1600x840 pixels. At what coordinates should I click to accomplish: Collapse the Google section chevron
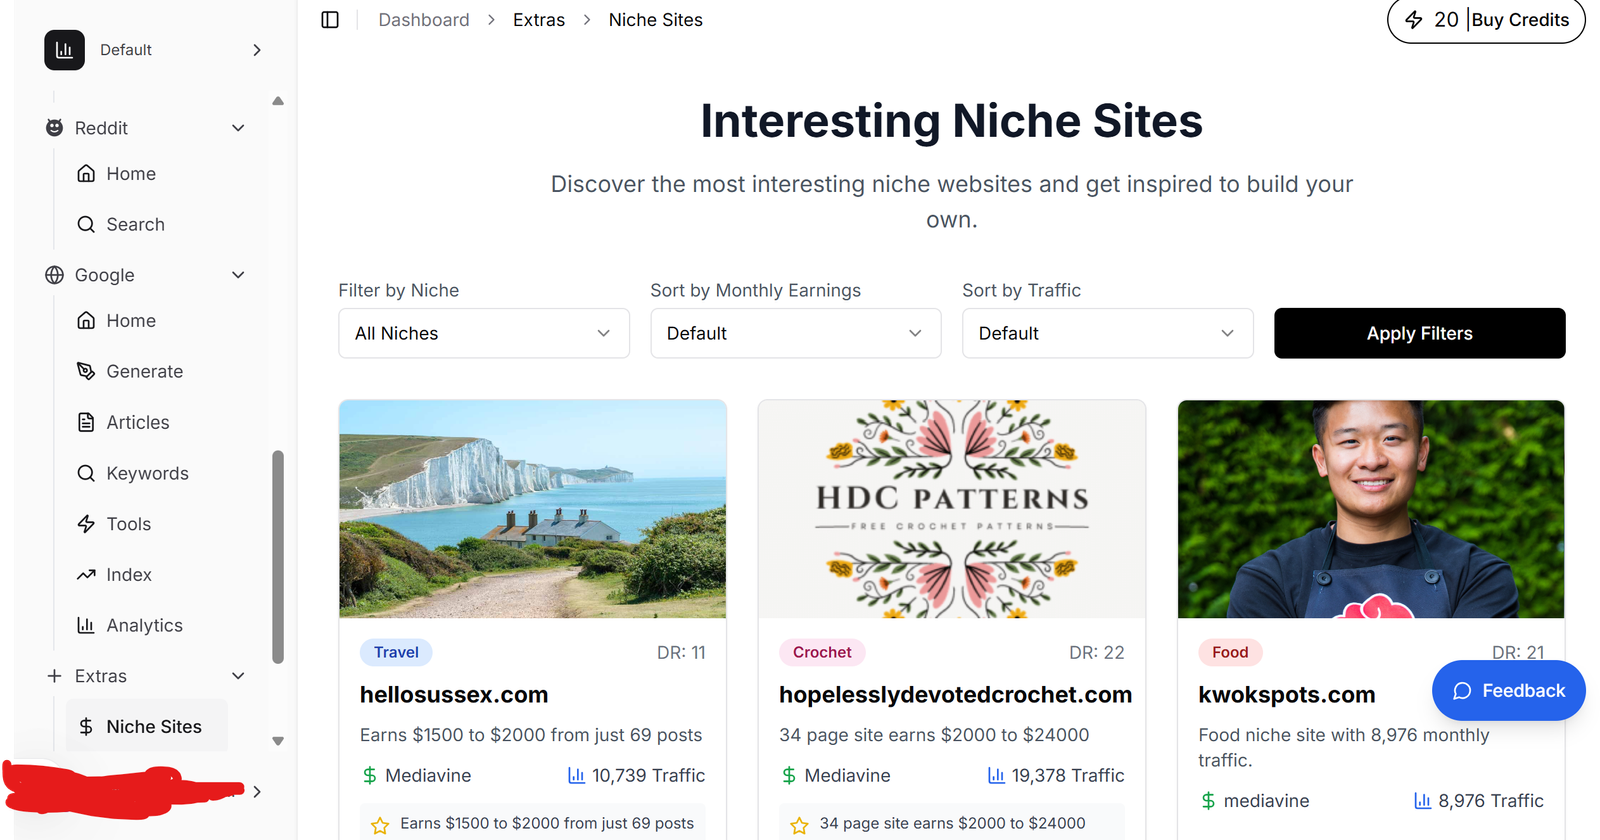[x=238, y=275]
